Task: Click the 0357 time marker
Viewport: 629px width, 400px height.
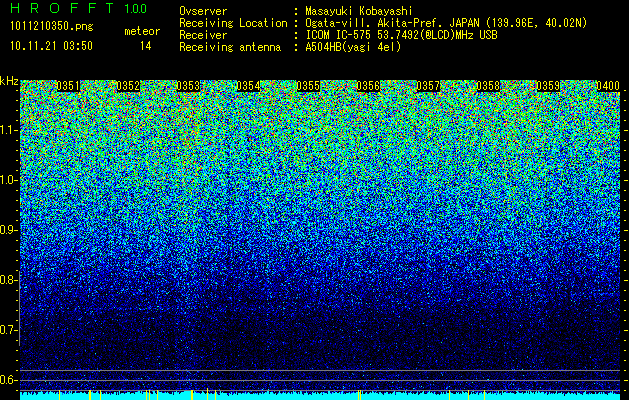Action: pyautogui.click(x=428, y=86)
